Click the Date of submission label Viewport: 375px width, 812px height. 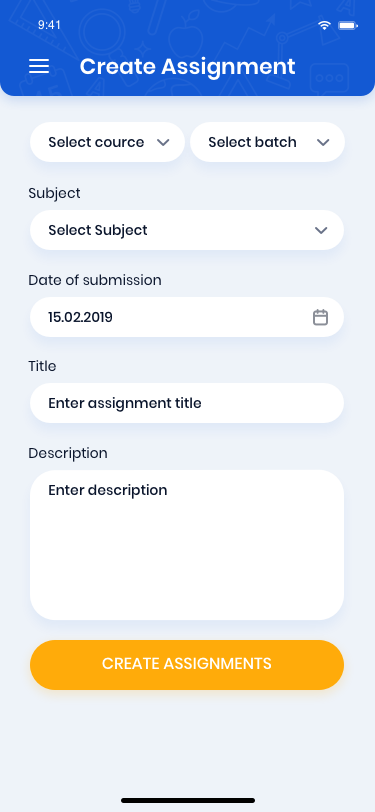(x=95, y=280)
